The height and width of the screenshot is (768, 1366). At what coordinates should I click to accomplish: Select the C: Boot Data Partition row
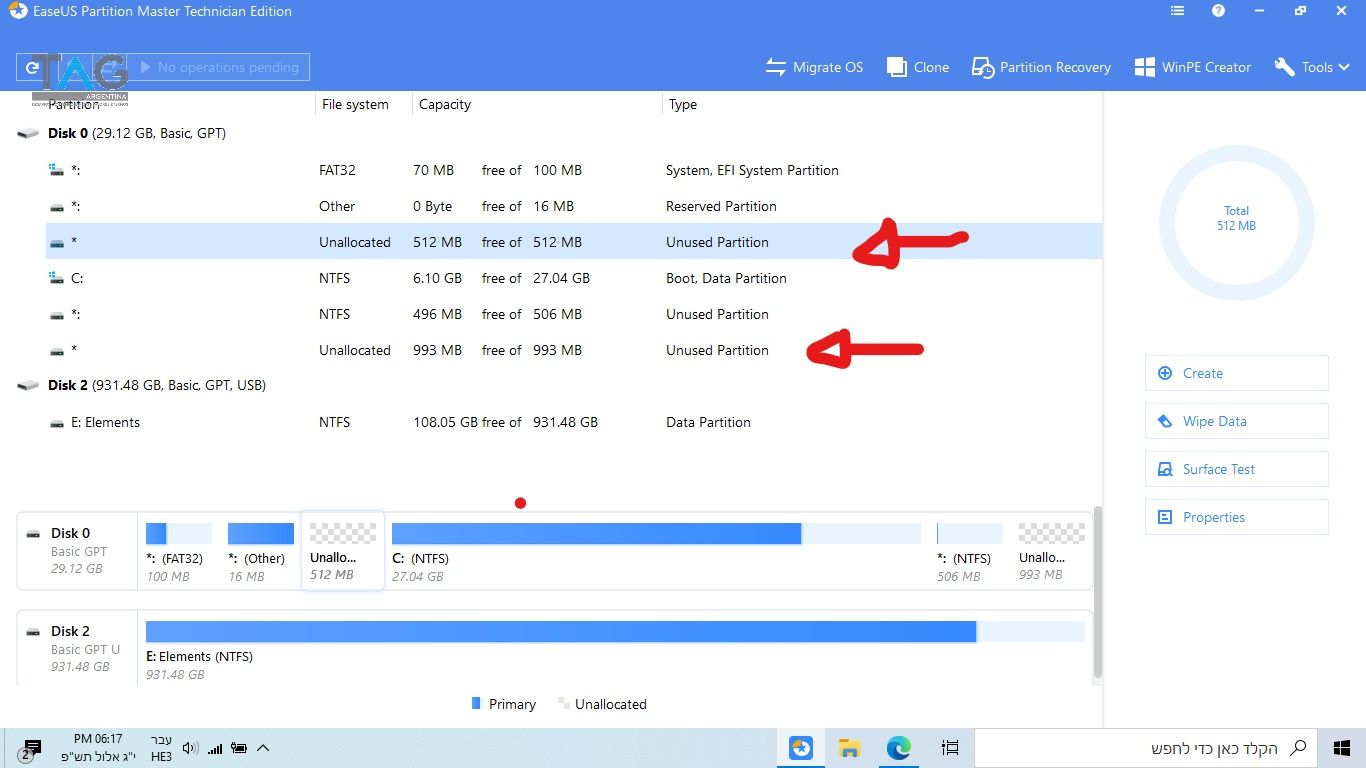pyautogui.click(x=574, y=278)
